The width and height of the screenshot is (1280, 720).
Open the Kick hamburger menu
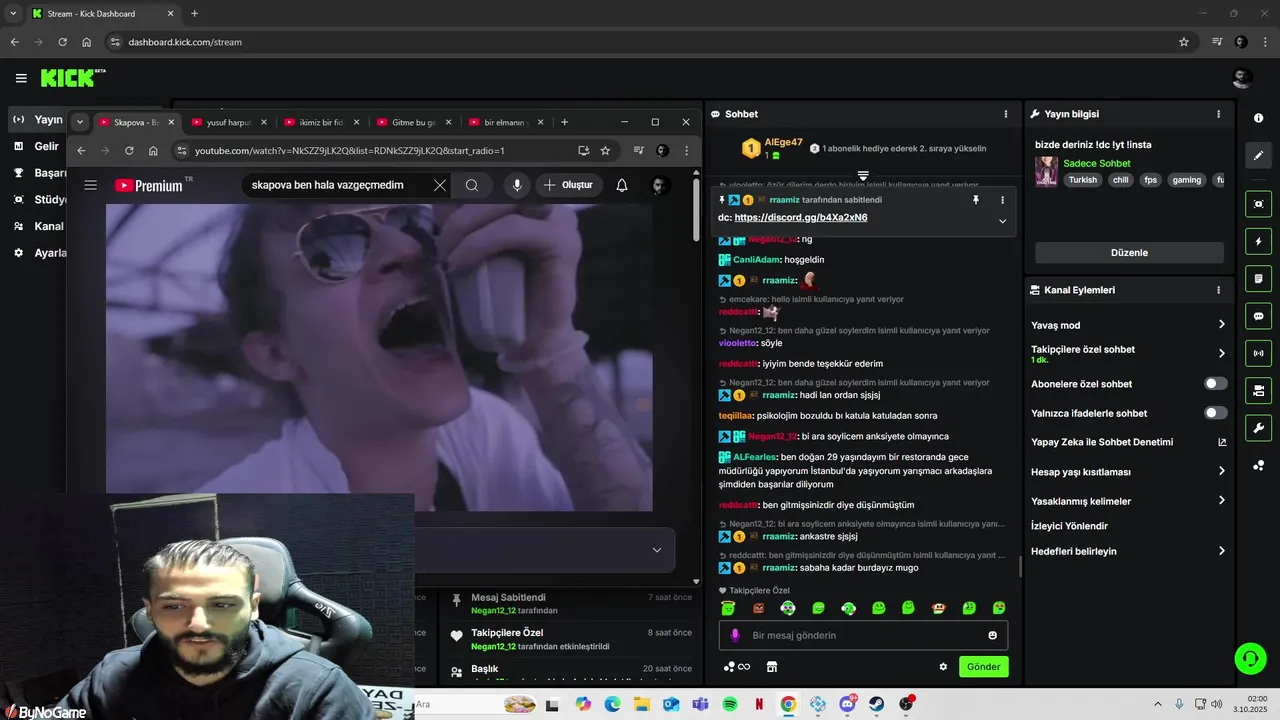point(21,78)
